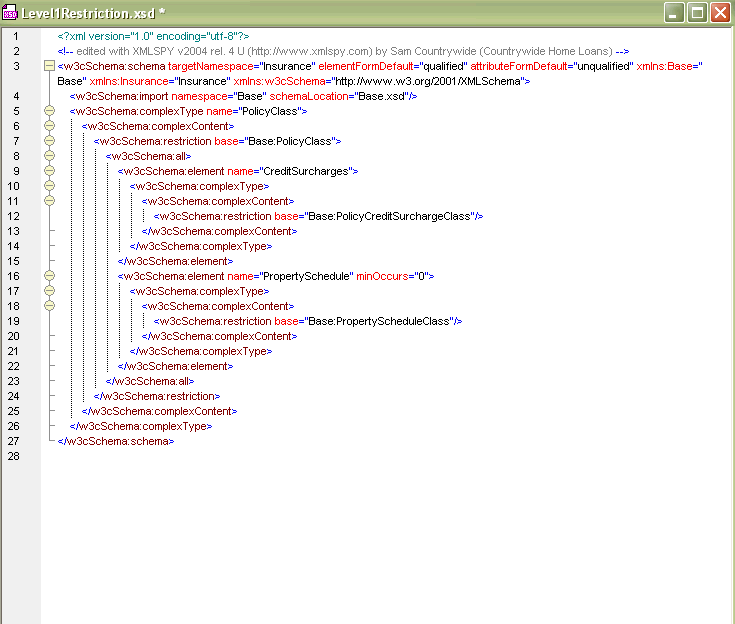Click targetNamespace attribute in schema tag
Image resolution: width=735 pixels, height=624 pixels.
click(x=242, y=66)
